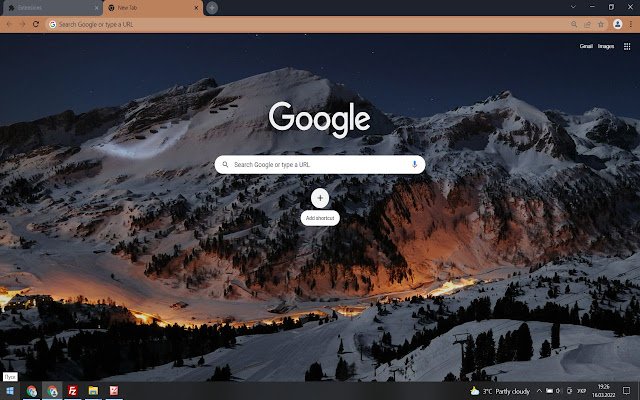Image resolution: width=640 pixels, height=400 pixels.
Task: Click the battery icon in system tray
Action: [x=549, y=391]
